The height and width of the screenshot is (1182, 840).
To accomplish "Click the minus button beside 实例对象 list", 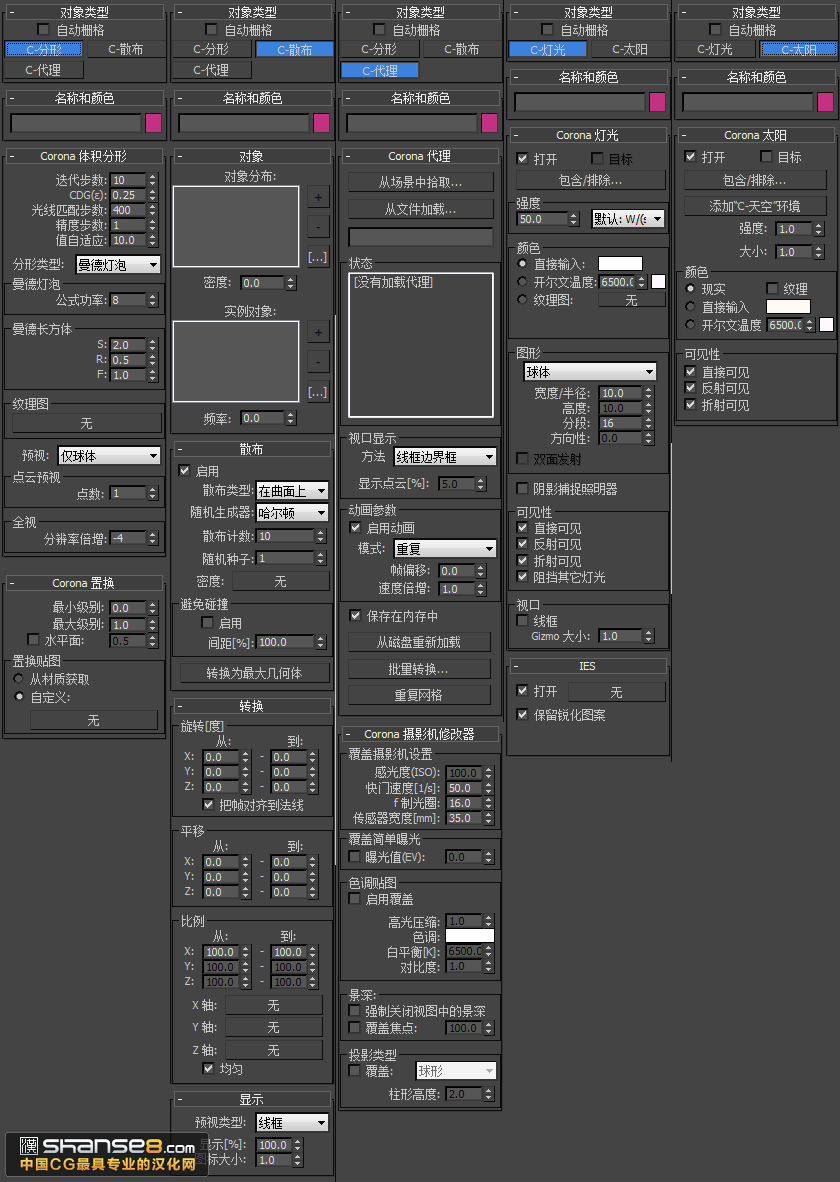I will pos(318,362).
